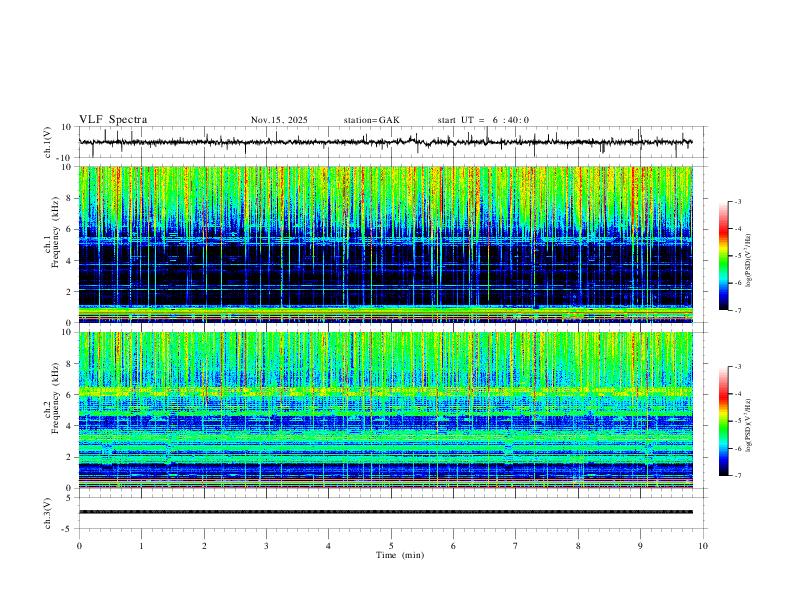
Task: Click the time axis tick label "9"
Action: click(640, 546)
